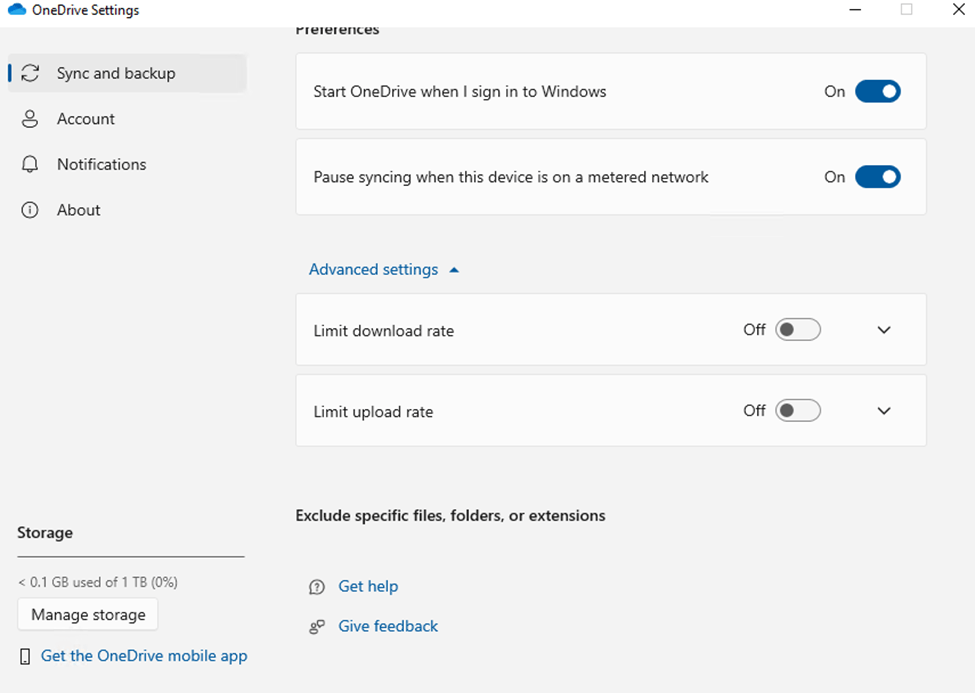Image resolution: width=975 pixels, height=693 pixels.
Task: Close the OneDrive Settings window
Action: 959,9
